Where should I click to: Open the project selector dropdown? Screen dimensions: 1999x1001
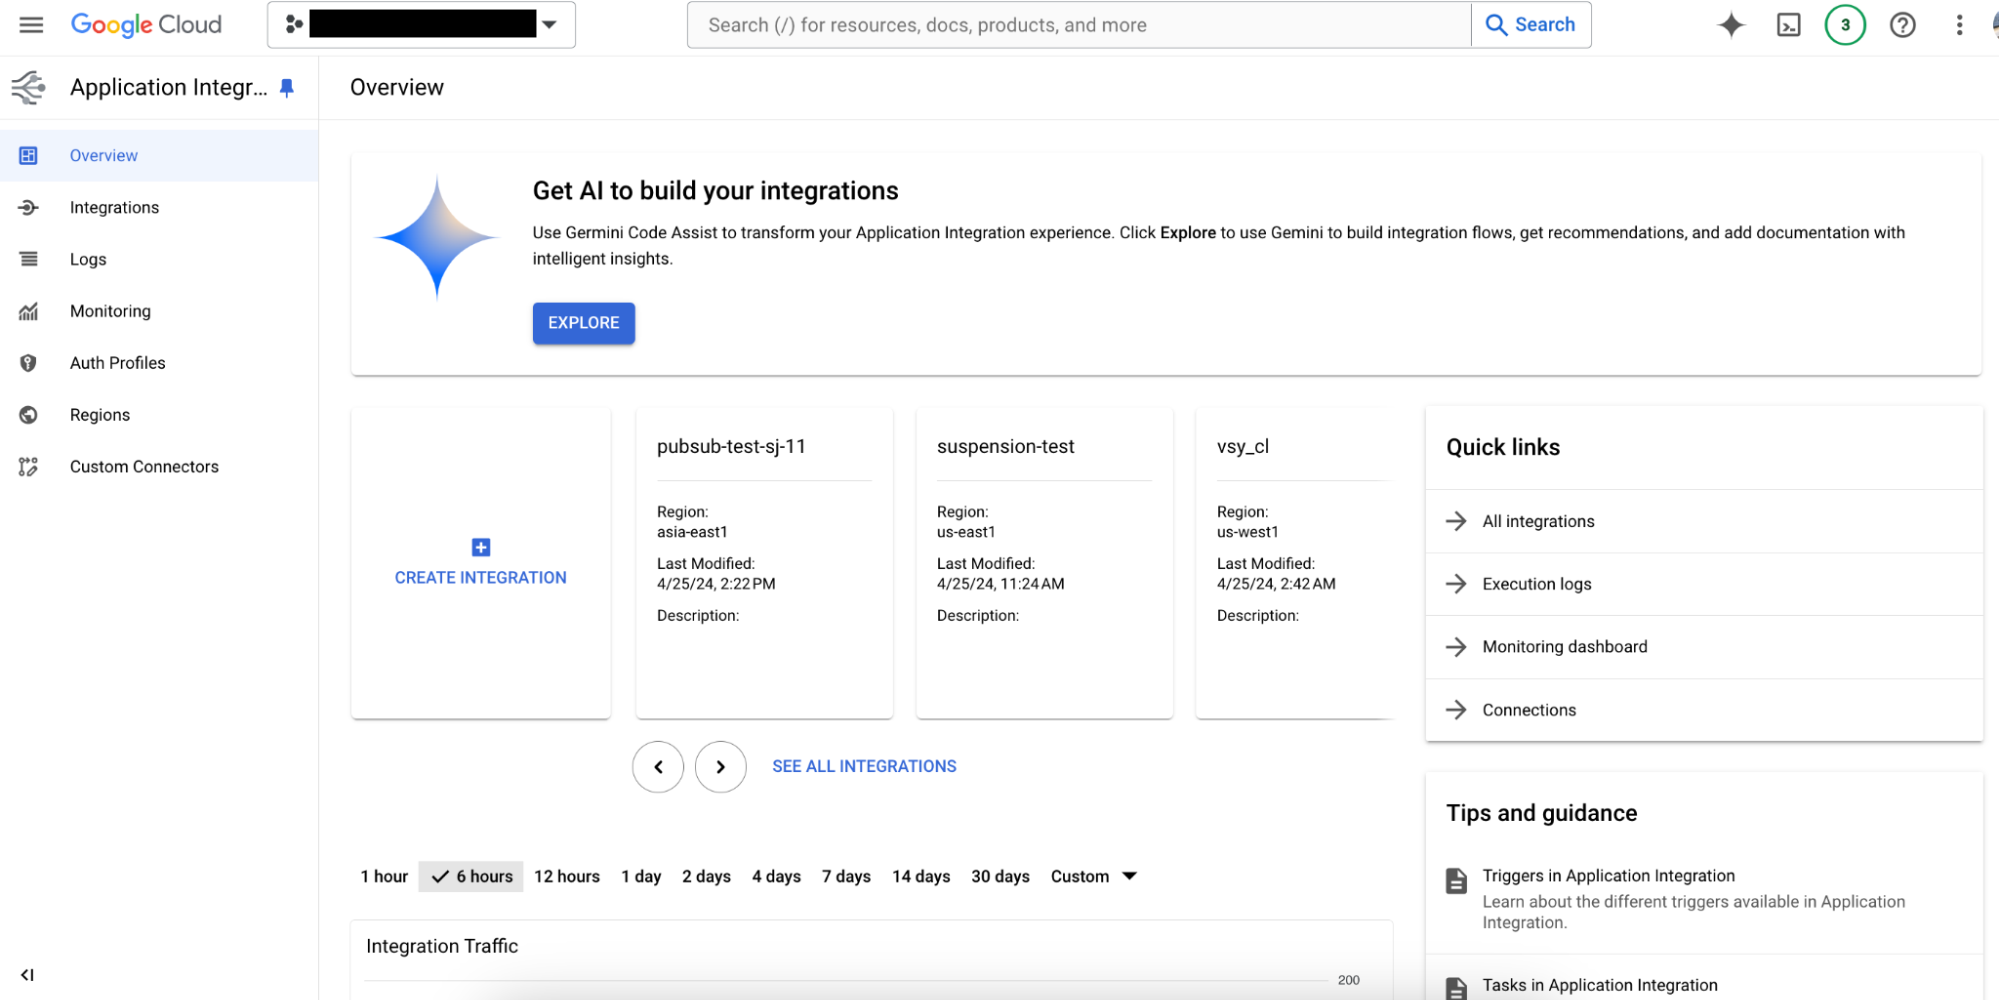(550, 25)
